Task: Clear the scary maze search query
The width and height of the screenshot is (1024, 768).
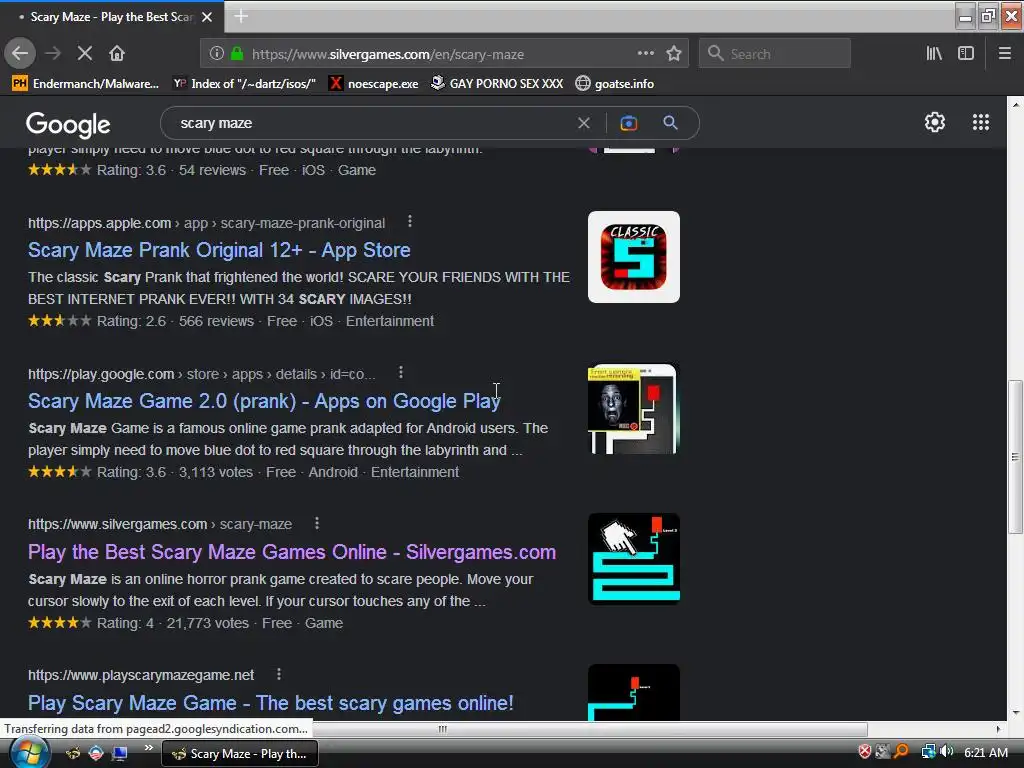Action: 583,123
